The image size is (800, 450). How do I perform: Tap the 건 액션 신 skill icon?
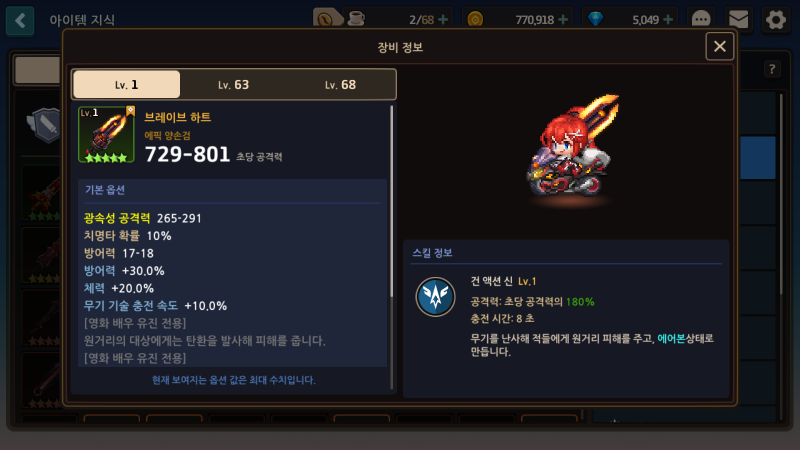click(x=435, y=297)
